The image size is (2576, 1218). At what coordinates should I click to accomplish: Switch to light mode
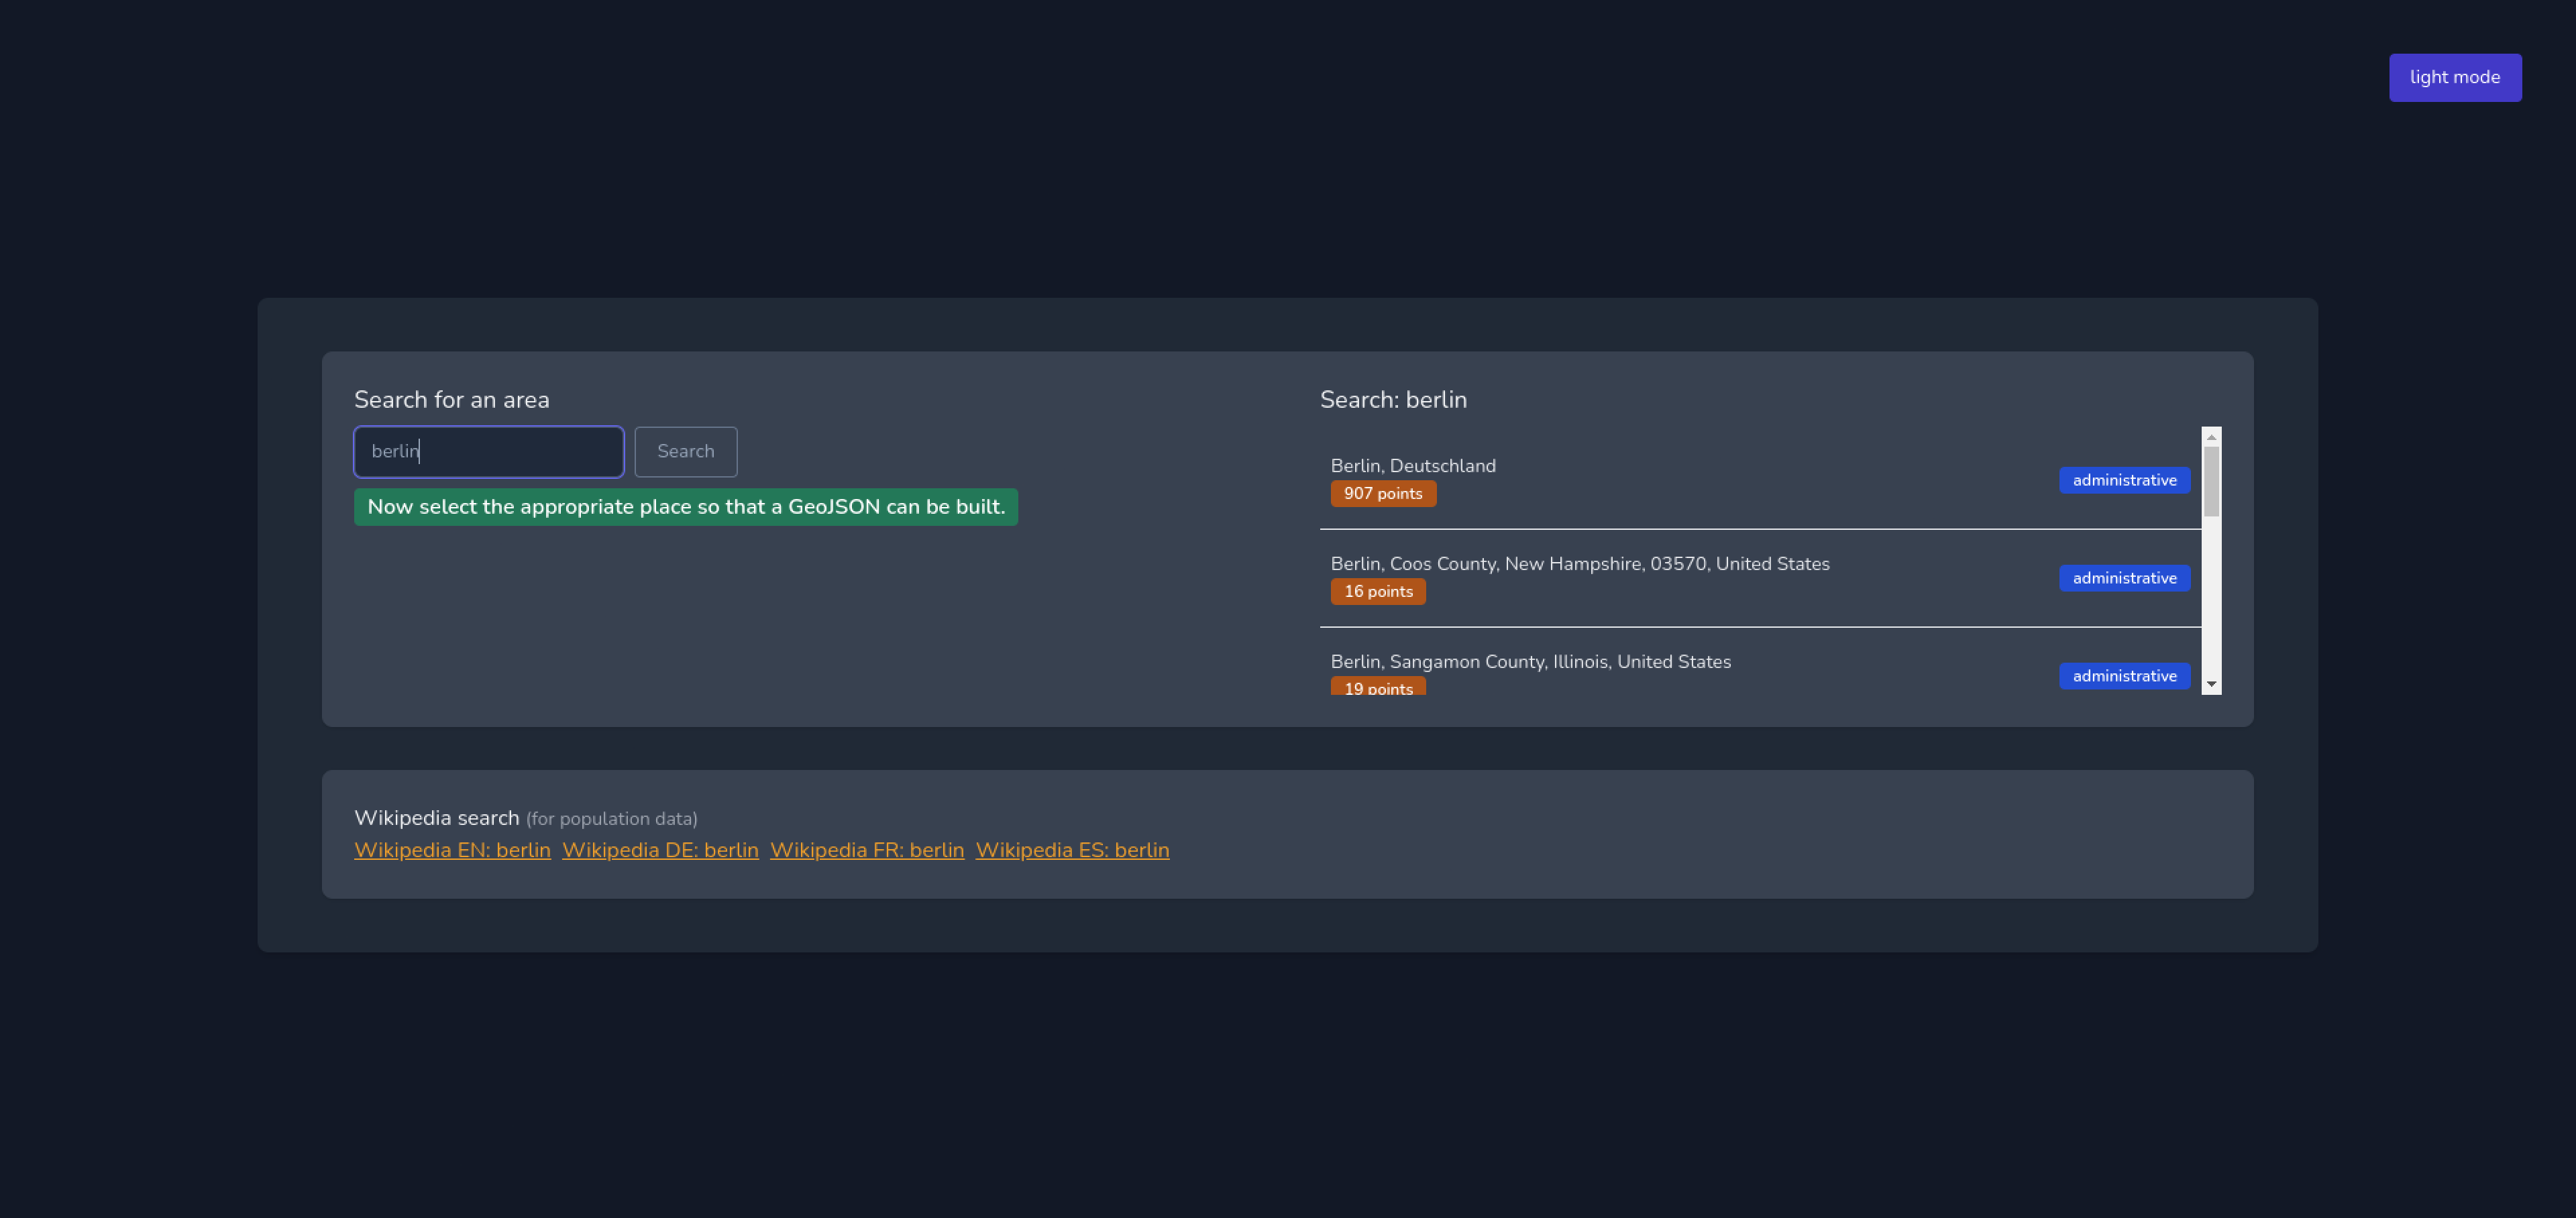[x=2454, y=78]
